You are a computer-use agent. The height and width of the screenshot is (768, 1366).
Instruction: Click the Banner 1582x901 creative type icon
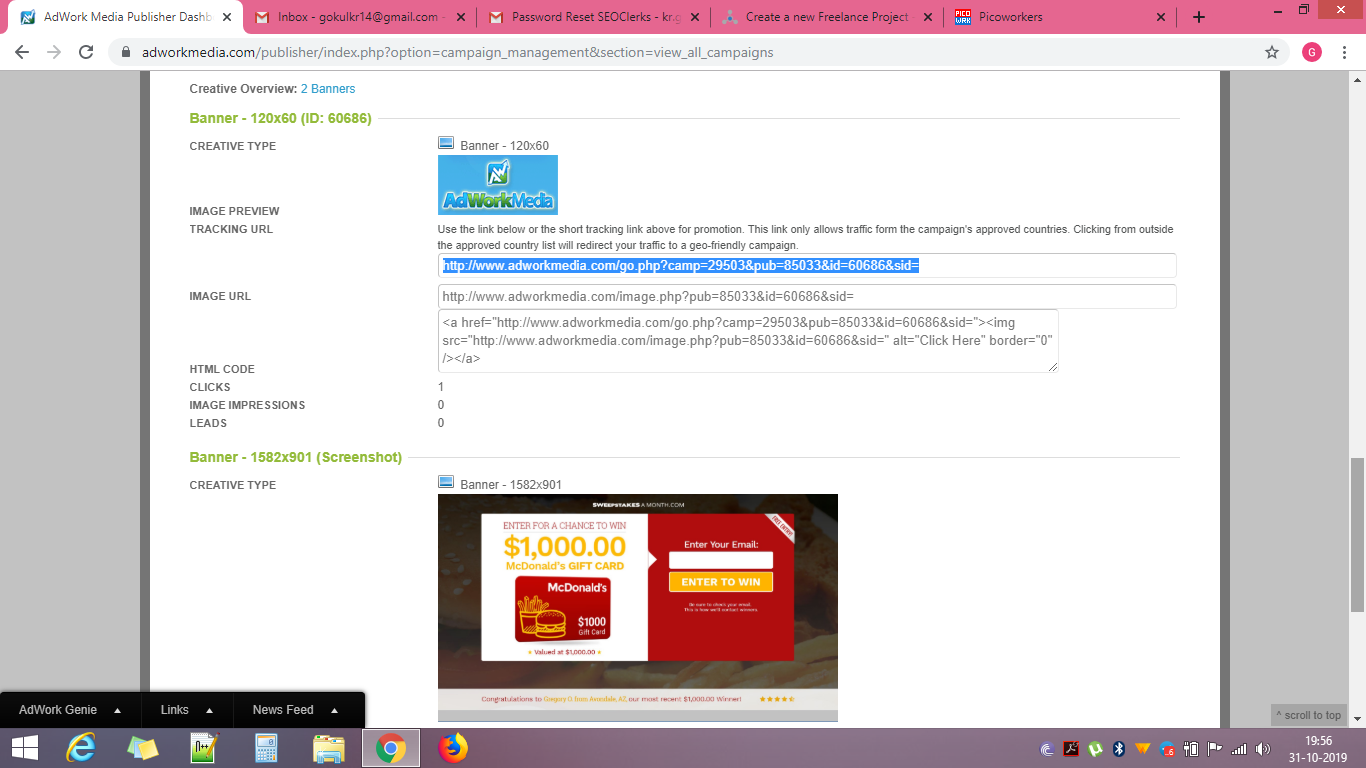coord(446,483)
